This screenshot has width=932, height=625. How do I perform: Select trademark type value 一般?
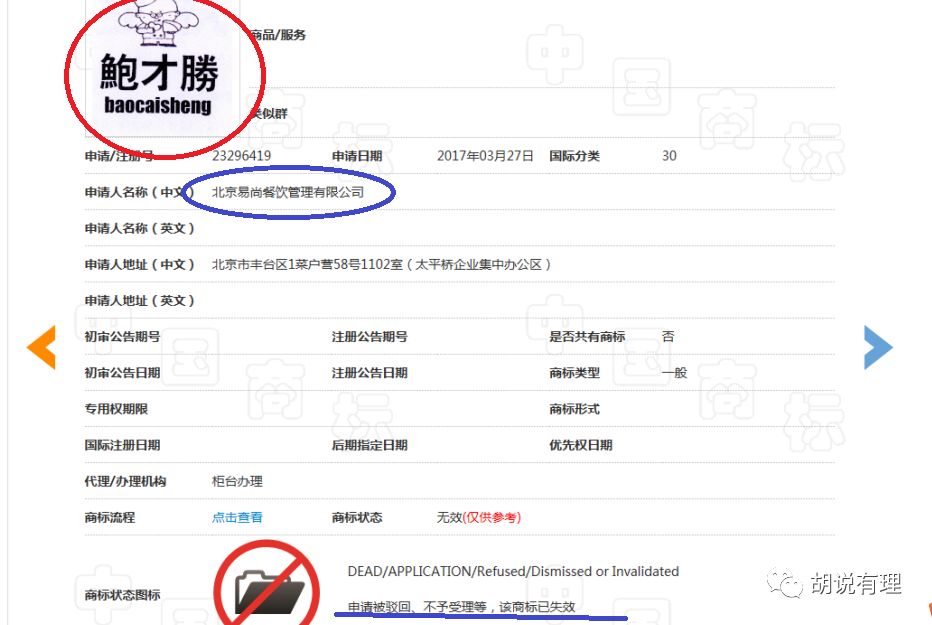(x=675, y=373)
